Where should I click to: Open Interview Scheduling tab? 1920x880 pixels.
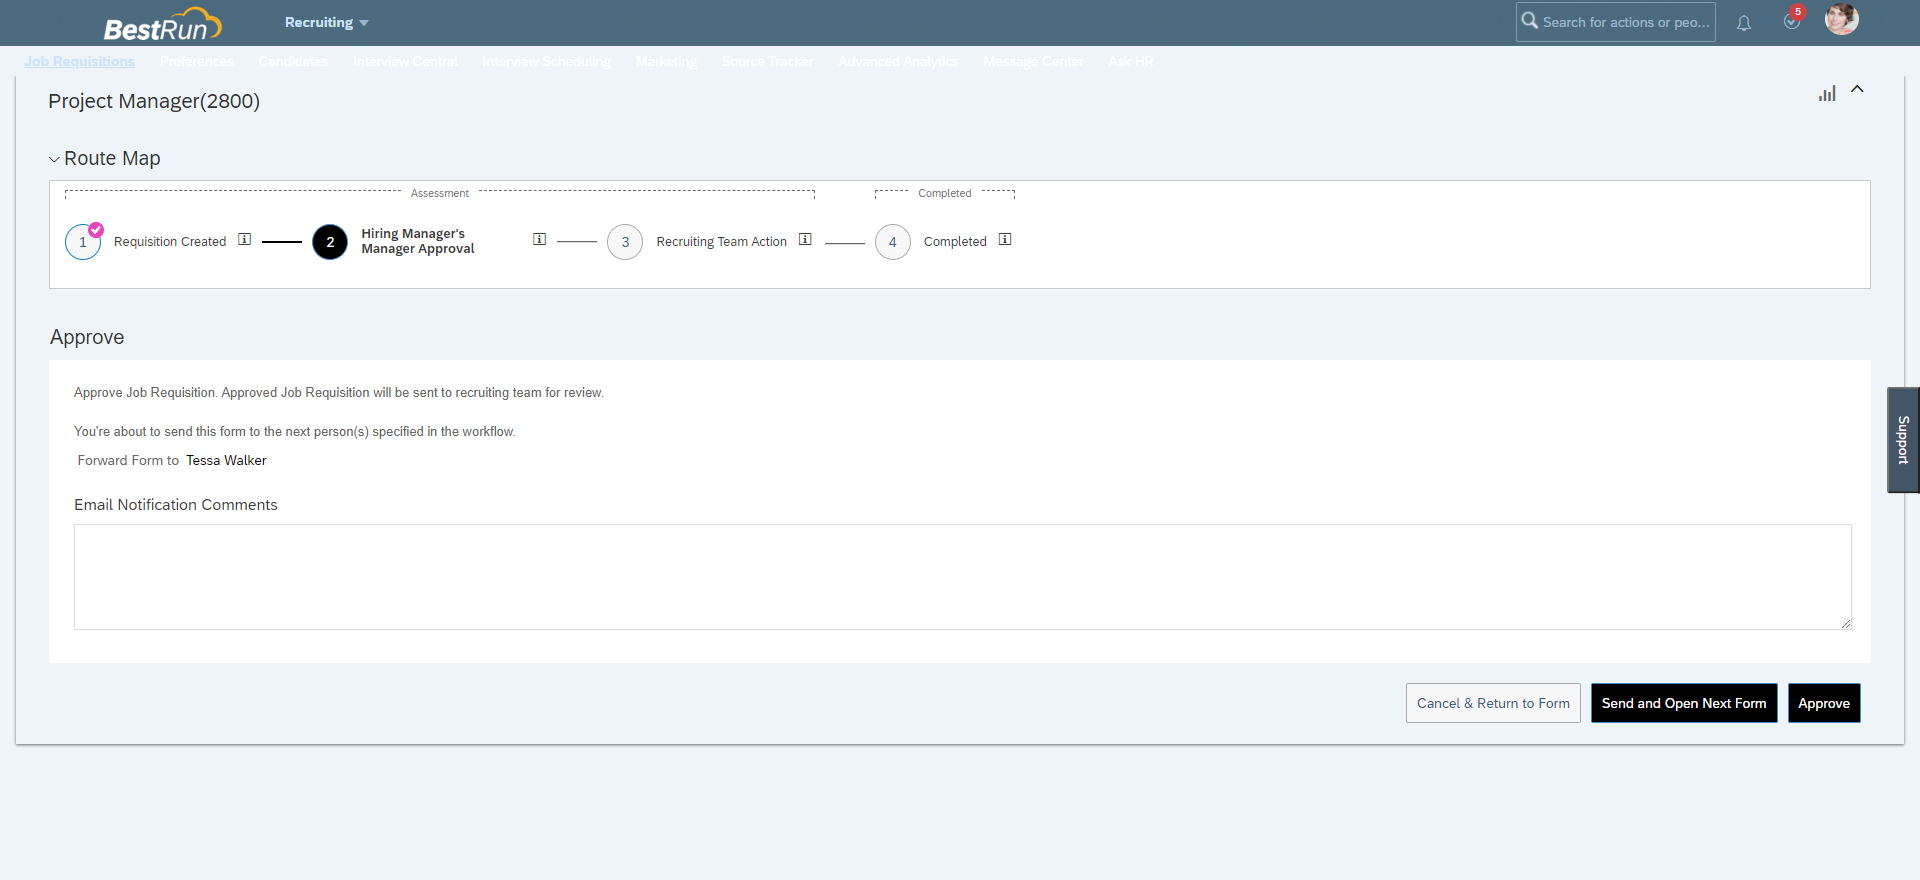tap(547, 61)
